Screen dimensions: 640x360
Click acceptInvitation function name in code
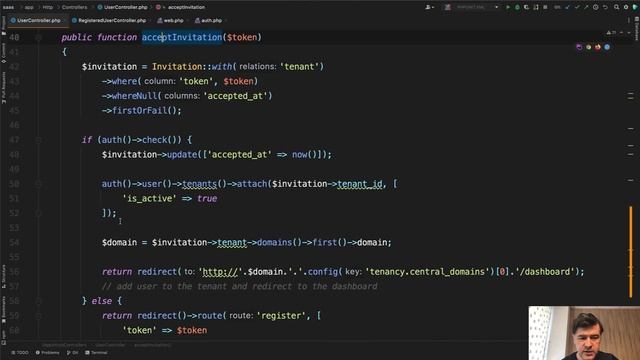tap(182, 37)
